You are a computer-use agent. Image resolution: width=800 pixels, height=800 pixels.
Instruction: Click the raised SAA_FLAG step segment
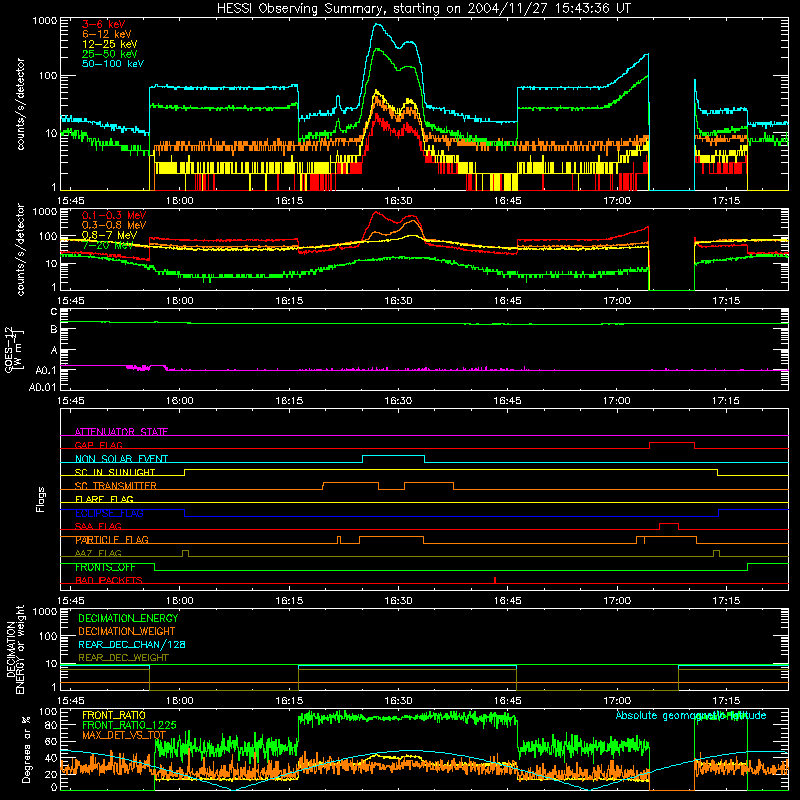click(669, 524)
